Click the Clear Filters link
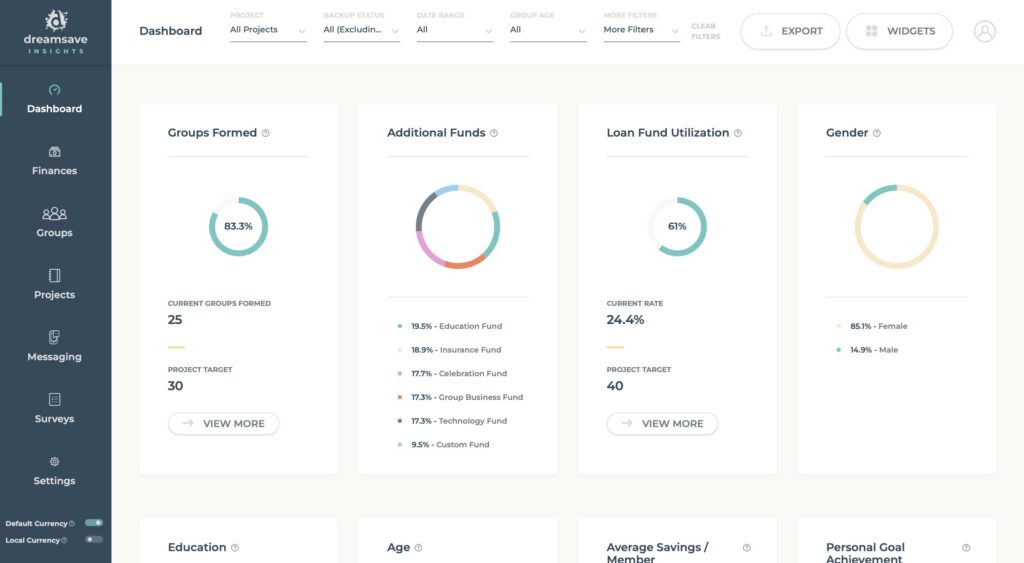This screenshot has height=563, width=1024. point(704,31)
